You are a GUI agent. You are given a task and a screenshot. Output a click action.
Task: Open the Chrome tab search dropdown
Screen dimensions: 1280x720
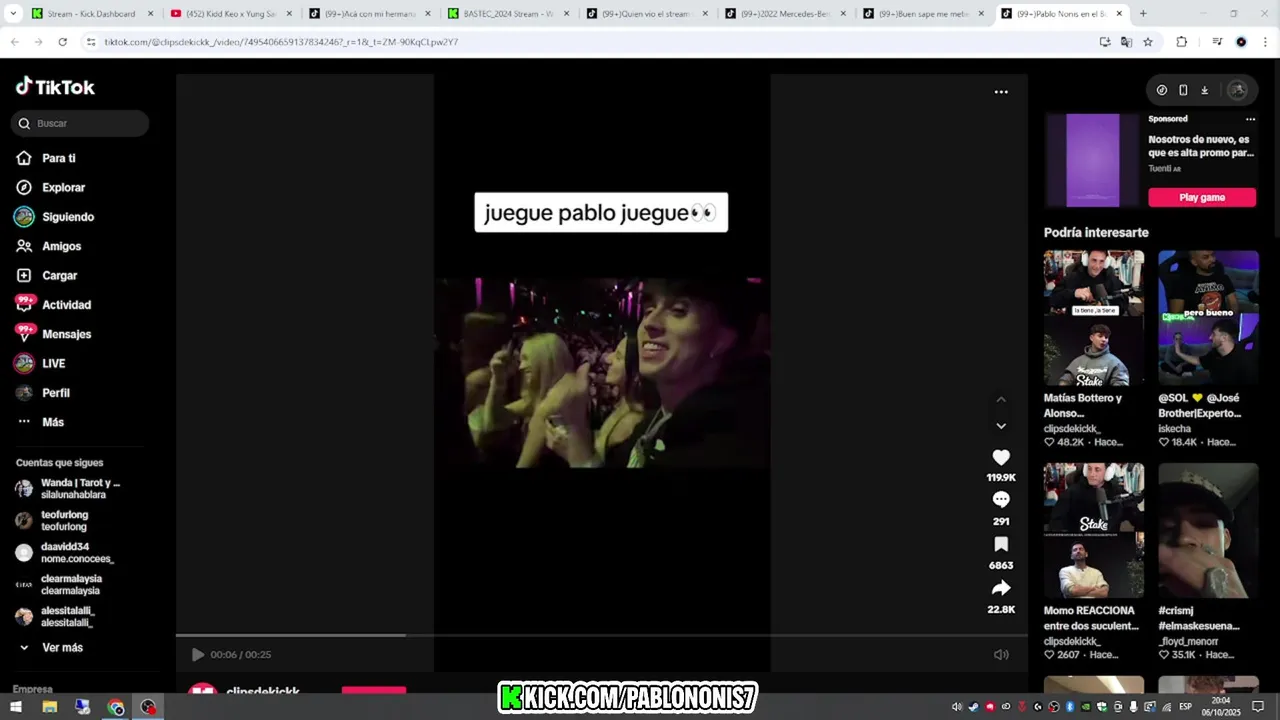pyautogui.click(x=13, y=13)
